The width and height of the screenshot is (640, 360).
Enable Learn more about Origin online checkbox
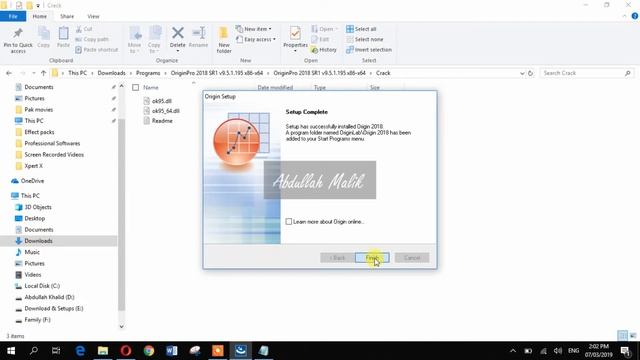289,222
